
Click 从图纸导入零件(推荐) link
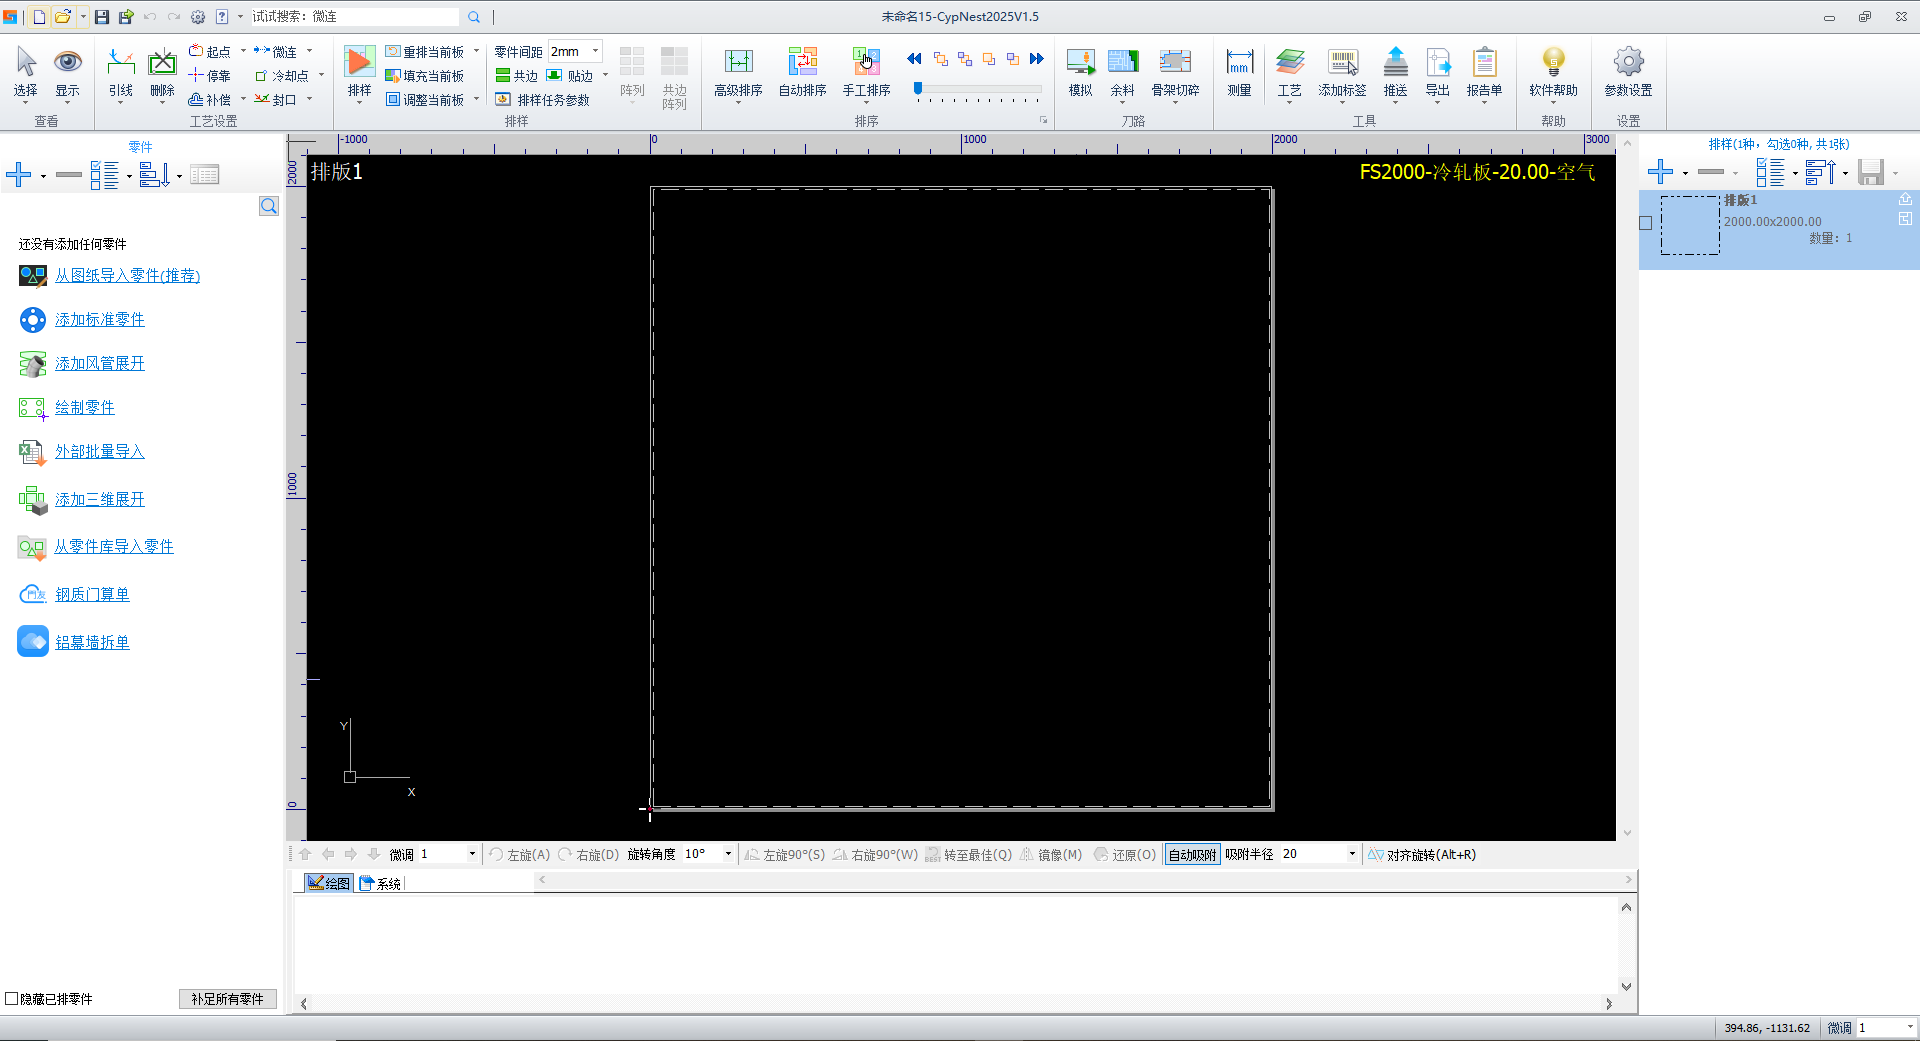[127, 275]
